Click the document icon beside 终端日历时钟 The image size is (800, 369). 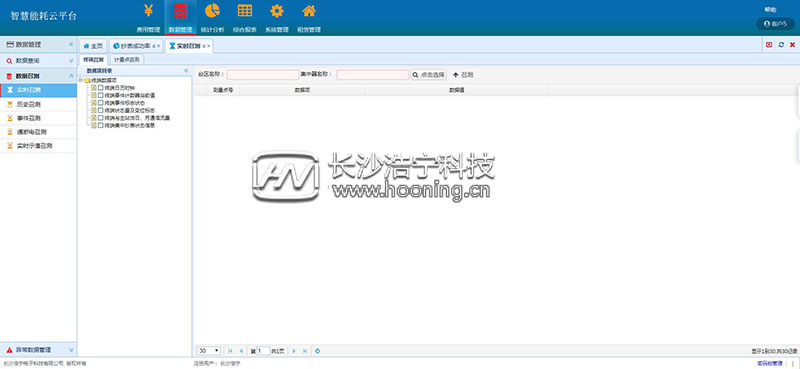point(94,88)
